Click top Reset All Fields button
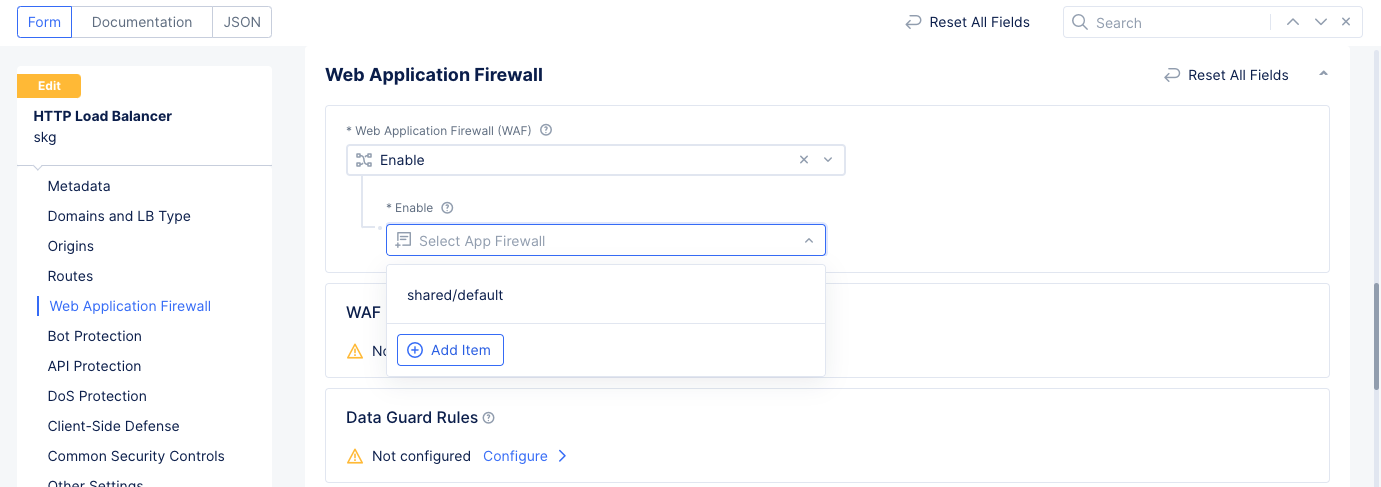Image resolution: width=1381 pixels, height=487 pixels. 967,22
